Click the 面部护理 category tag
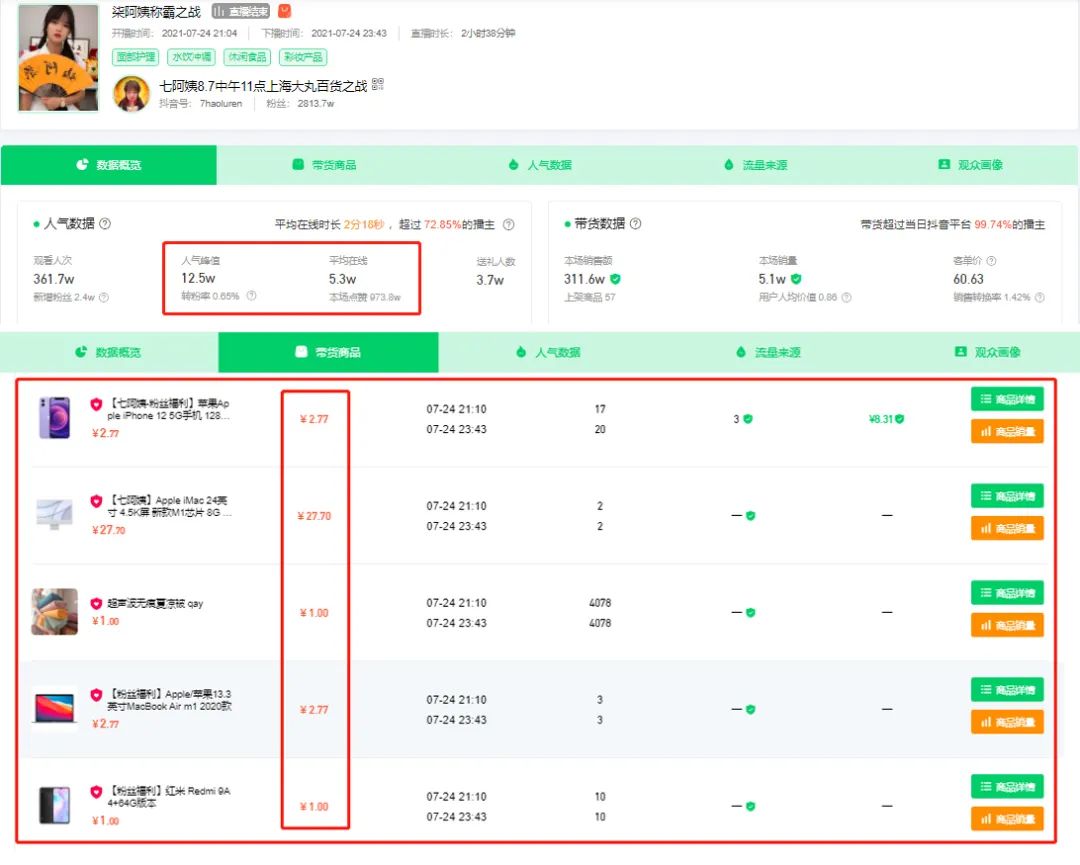Image resolution: width=1080 pixels, height=865 pixels. click(135, 57)
